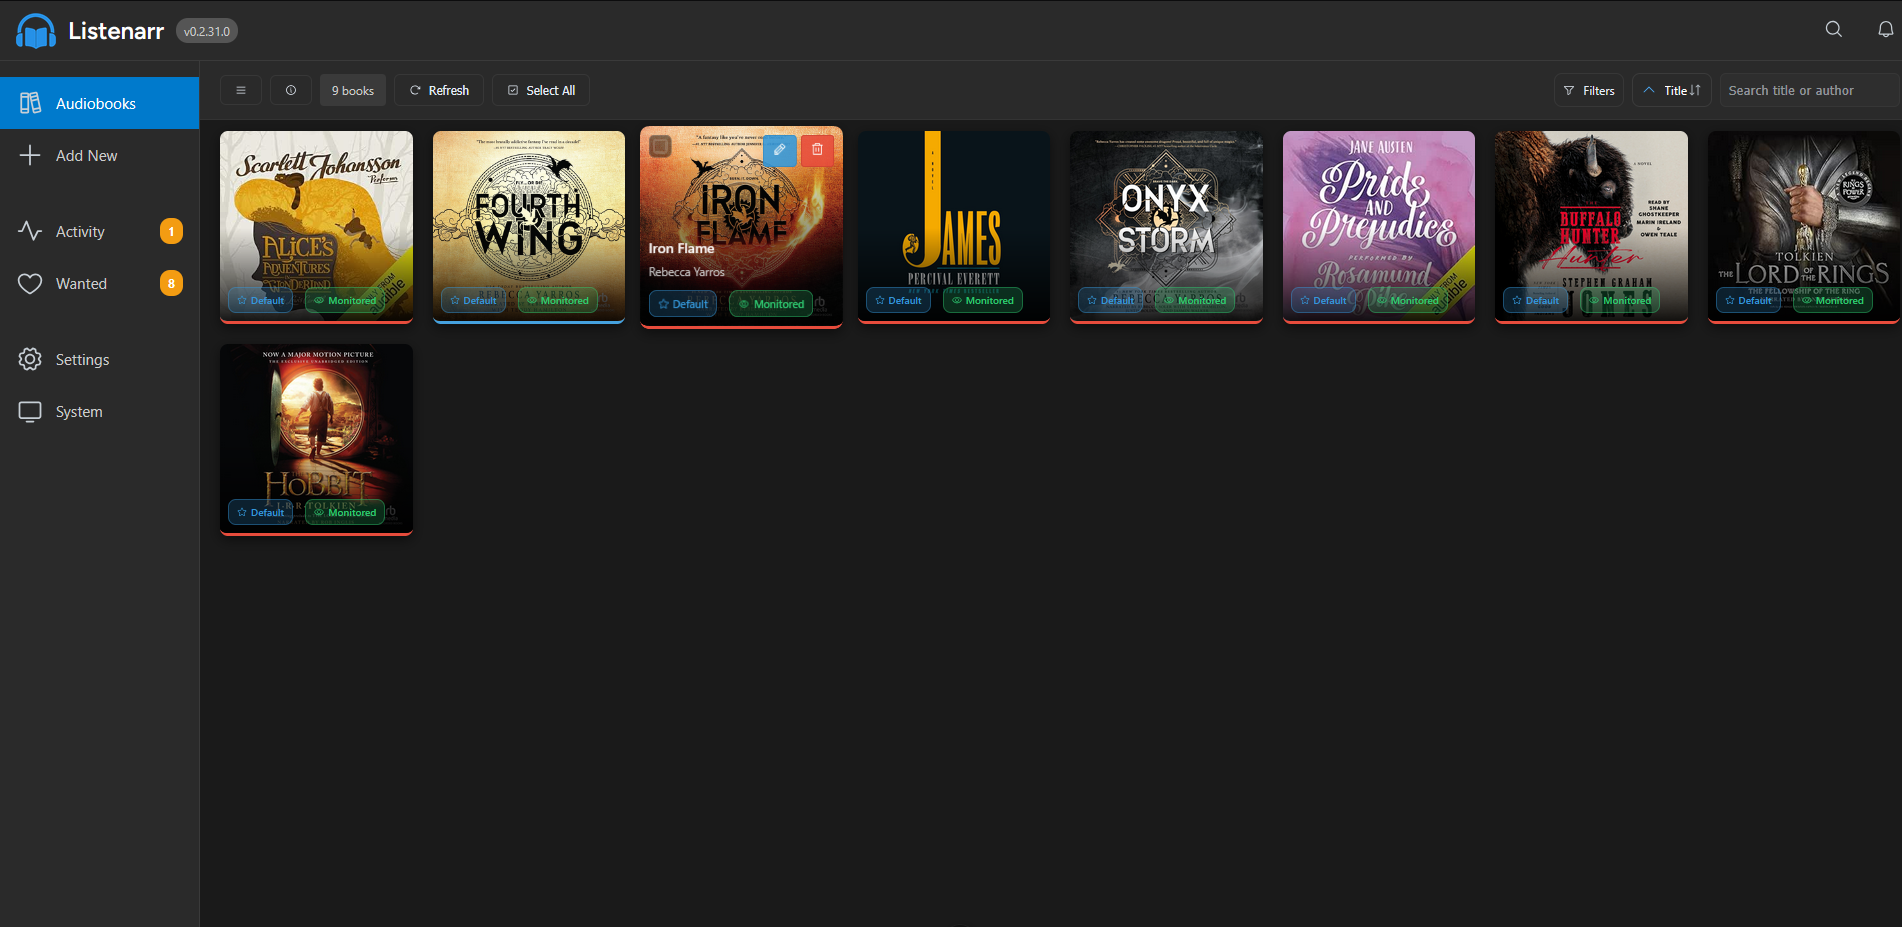1902x927 pixels.
Task: Open notifications with the bell icon
Action: [1885, 30]
